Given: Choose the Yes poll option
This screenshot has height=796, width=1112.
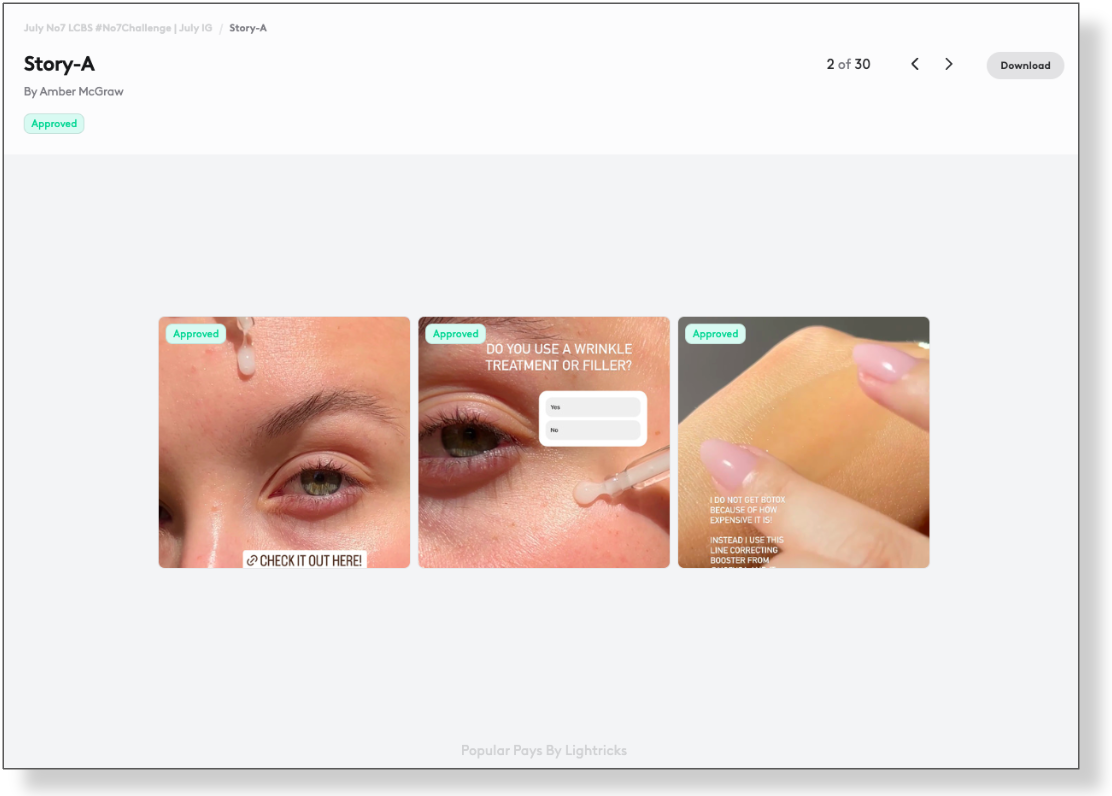Looking at the screenshot, I should tap(592, 407).
